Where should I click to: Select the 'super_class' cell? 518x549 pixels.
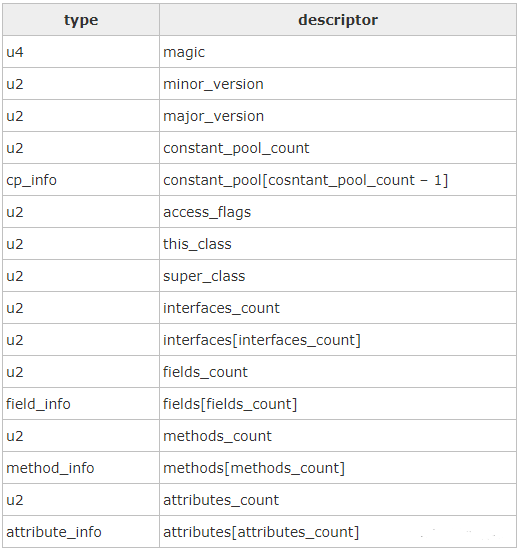[338, 276]
